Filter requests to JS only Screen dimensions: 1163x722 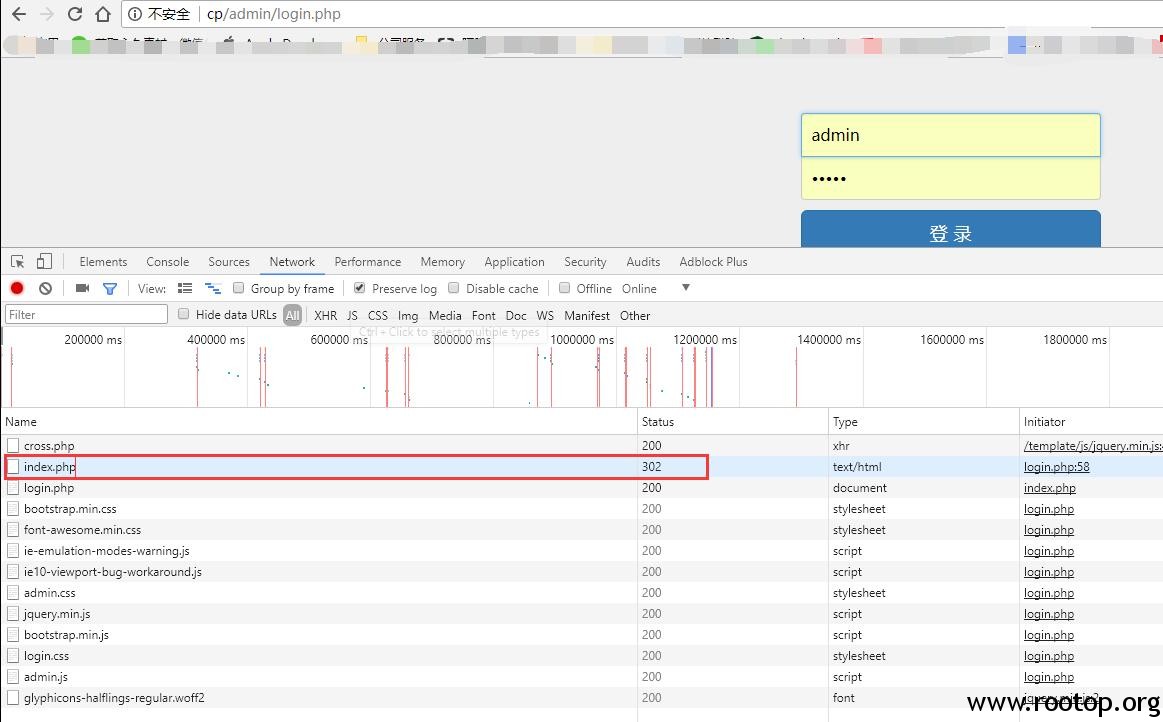(x=352, y=315)
